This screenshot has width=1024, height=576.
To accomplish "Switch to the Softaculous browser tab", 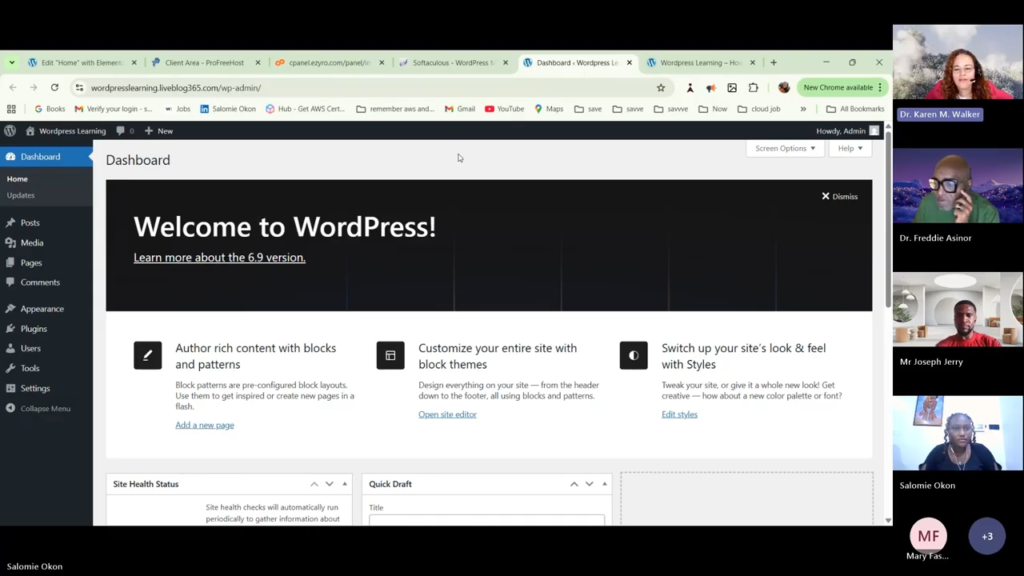I will (453, 63).
